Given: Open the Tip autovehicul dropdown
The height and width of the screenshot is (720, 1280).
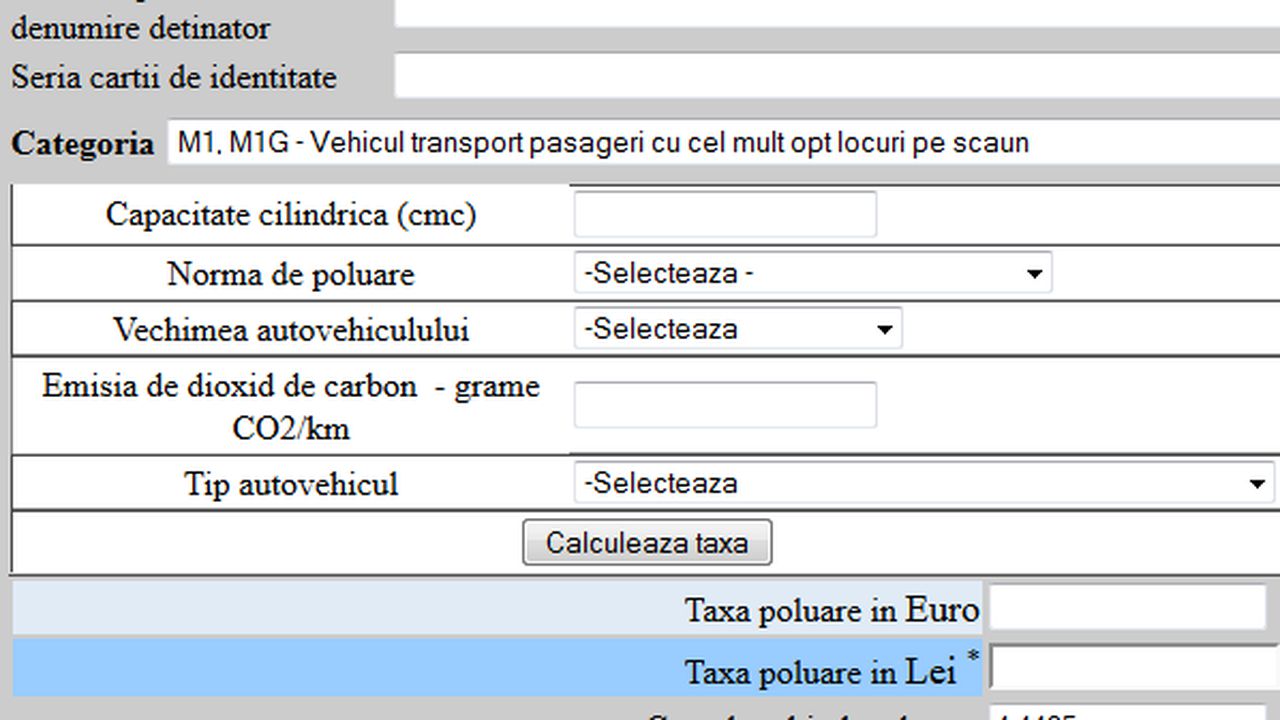Looking at the screenshot, I should pyautogui.click(x=920, y=483).
